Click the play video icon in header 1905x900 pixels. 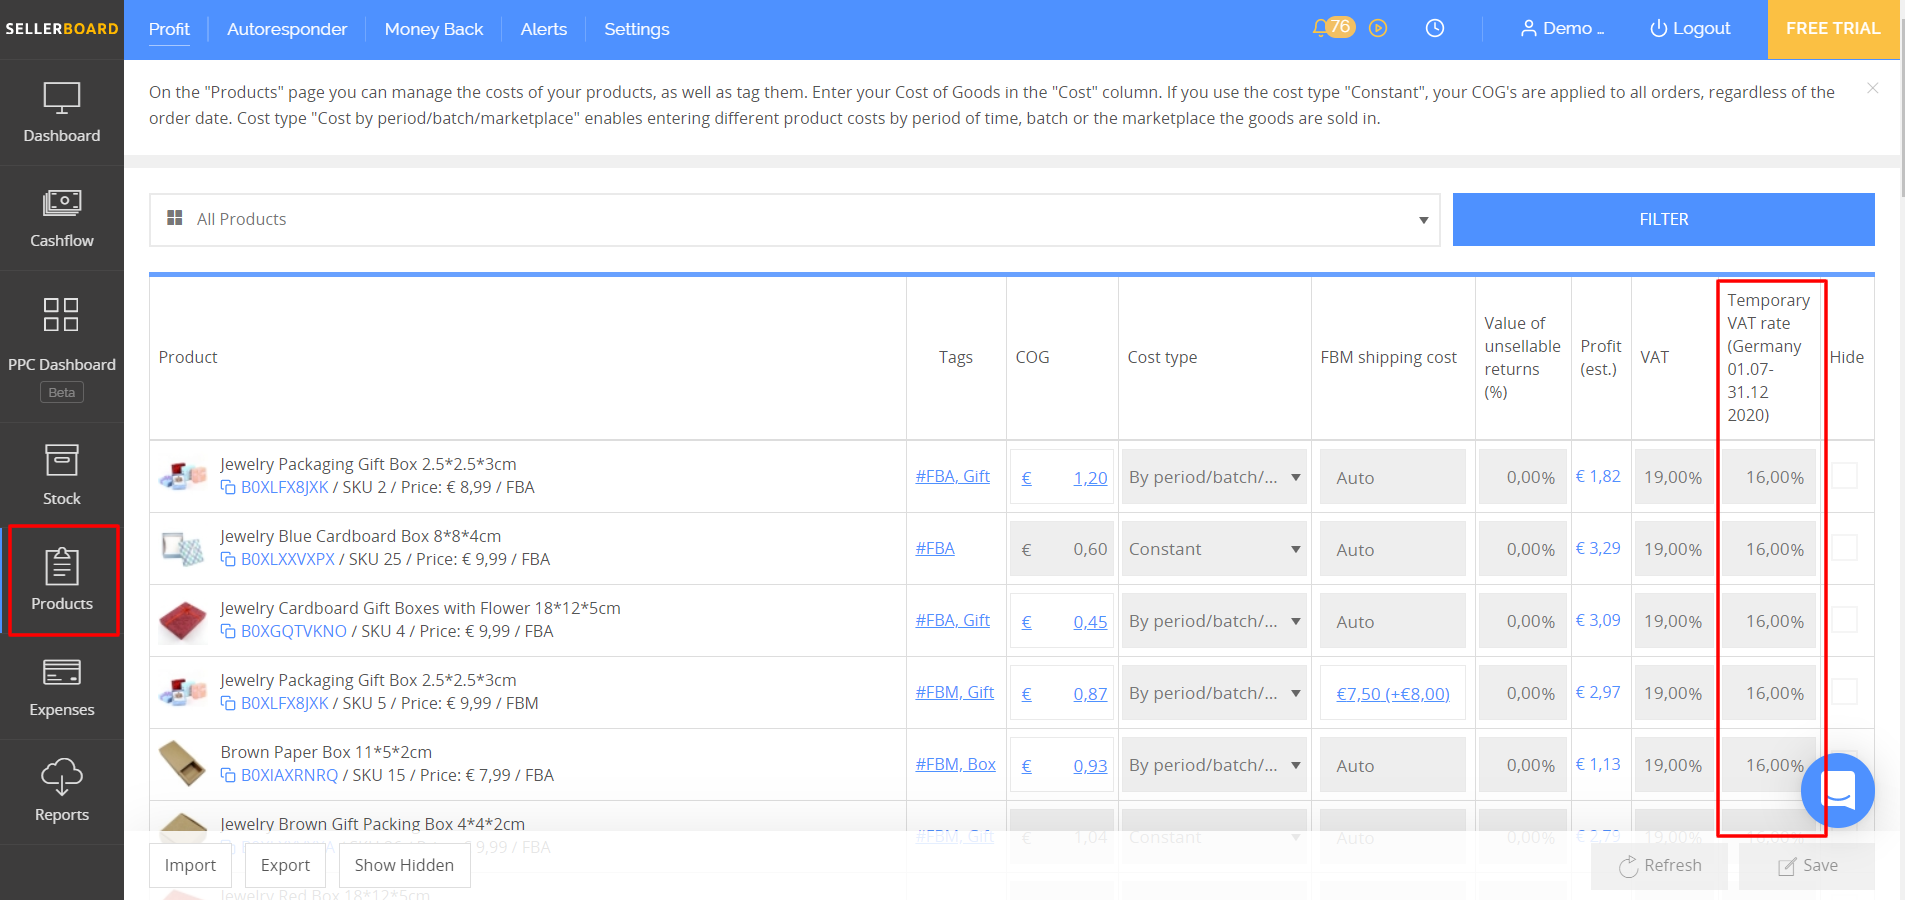pos(1378,29)
